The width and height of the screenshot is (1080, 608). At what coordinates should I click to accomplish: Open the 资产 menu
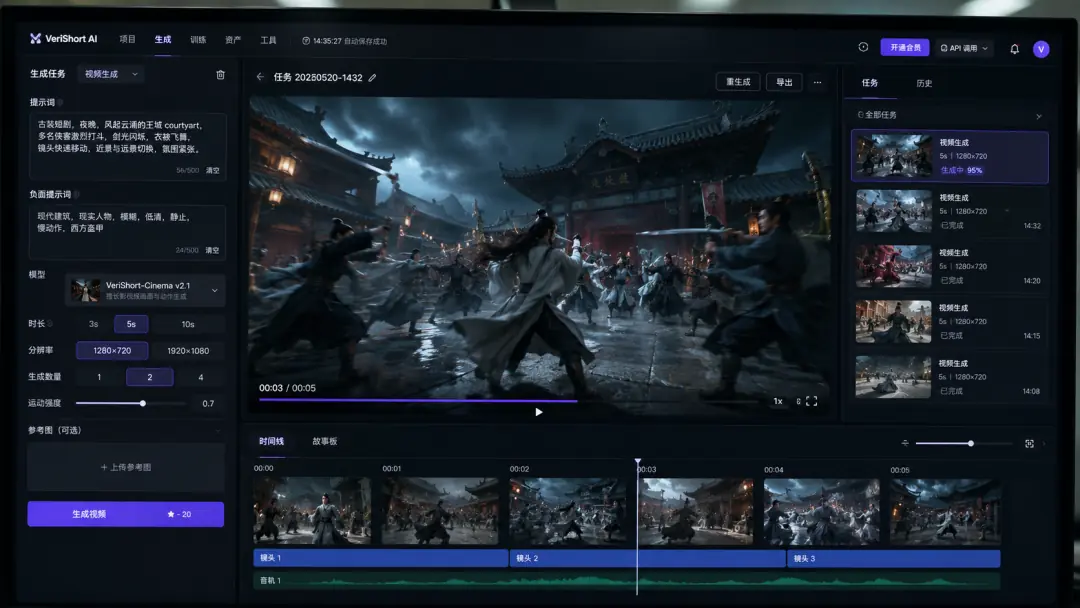(233, 40)
